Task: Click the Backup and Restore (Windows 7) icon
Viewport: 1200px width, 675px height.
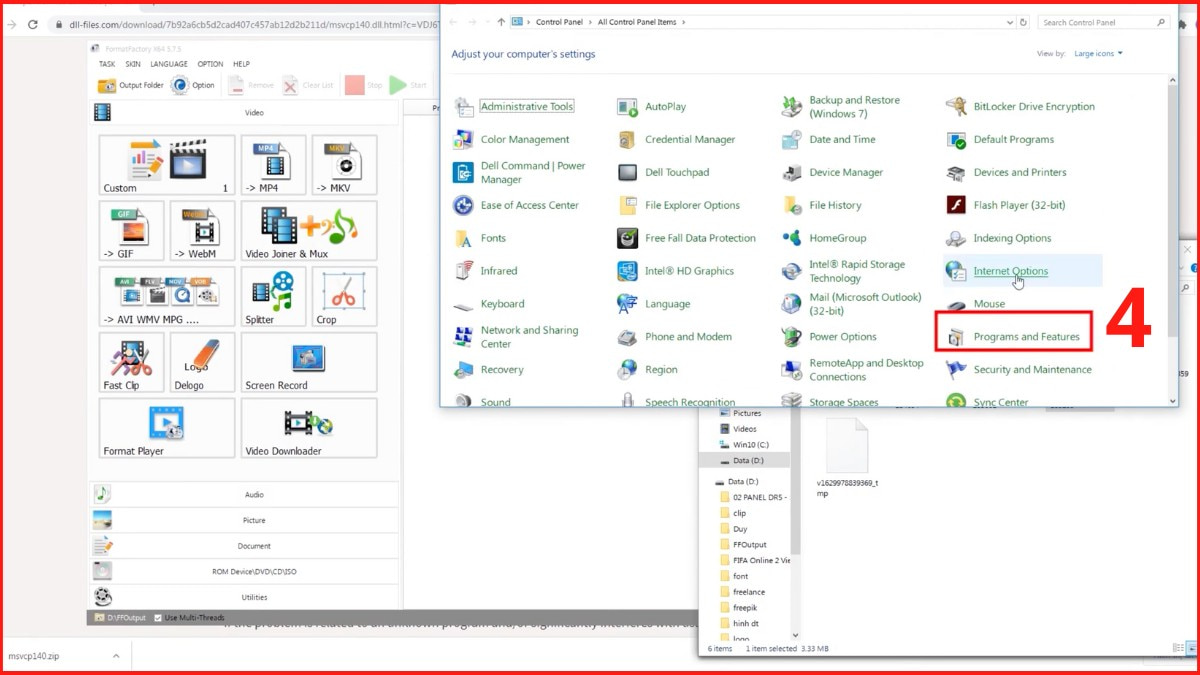Action: (792, 107)
